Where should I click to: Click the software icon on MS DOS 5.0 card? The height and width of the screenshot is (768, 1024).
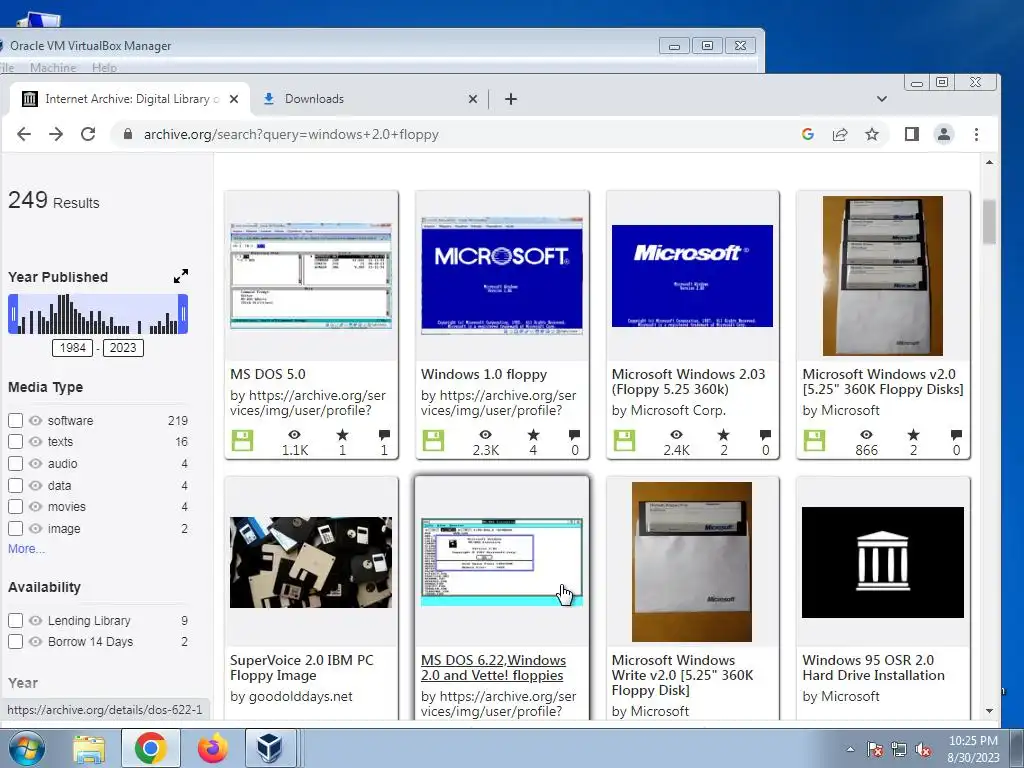(242, 441)
